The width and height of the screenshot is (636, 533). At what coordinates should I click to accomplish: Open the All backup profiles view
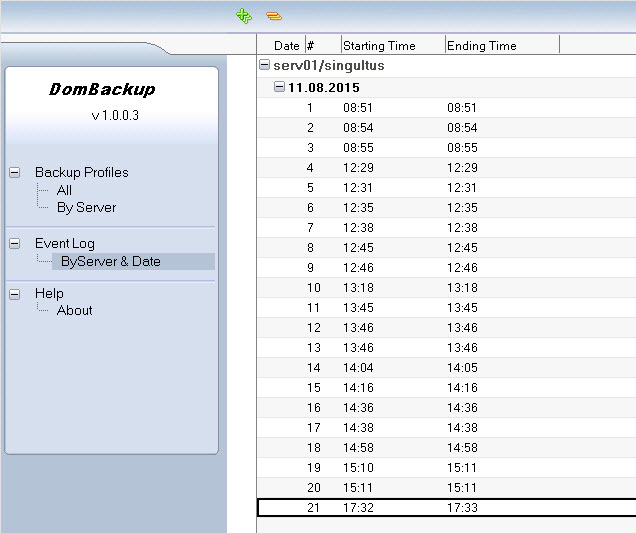click(x=64, y=190)
